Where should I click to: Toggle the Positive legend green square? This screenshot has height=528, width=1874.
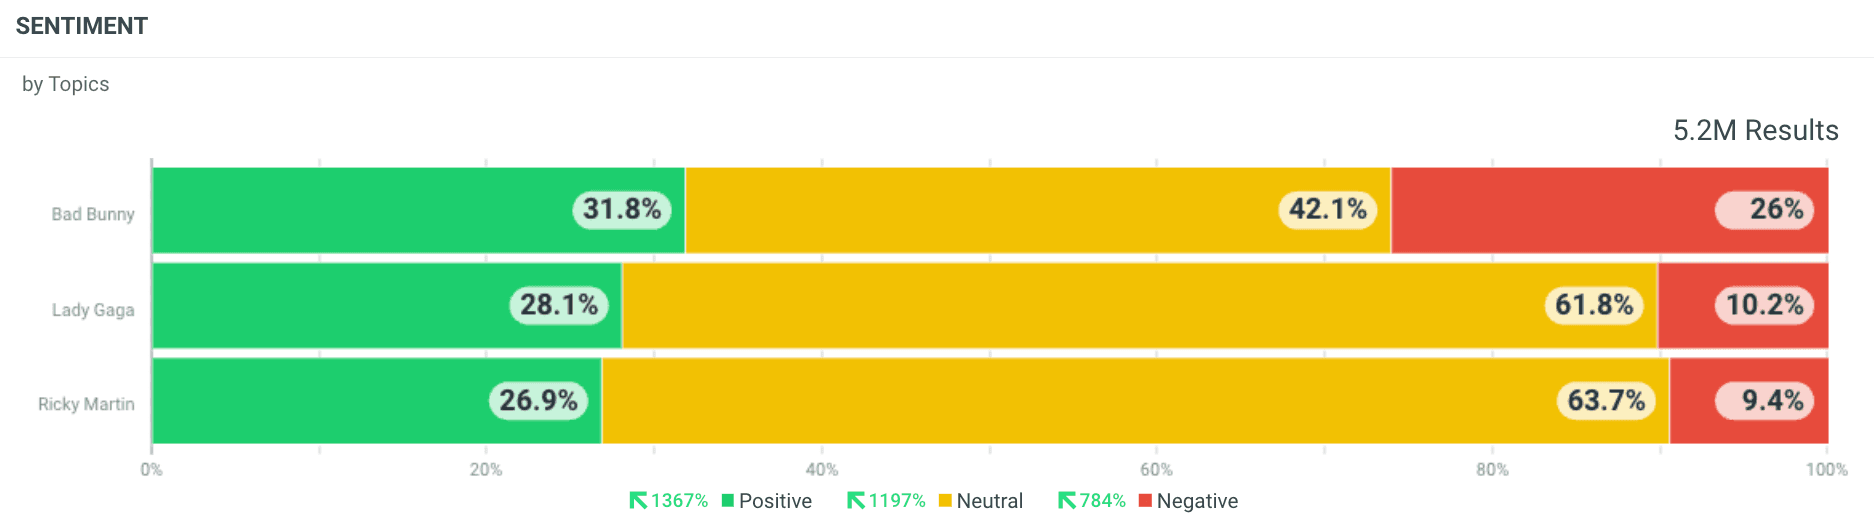tap(728, 501)
